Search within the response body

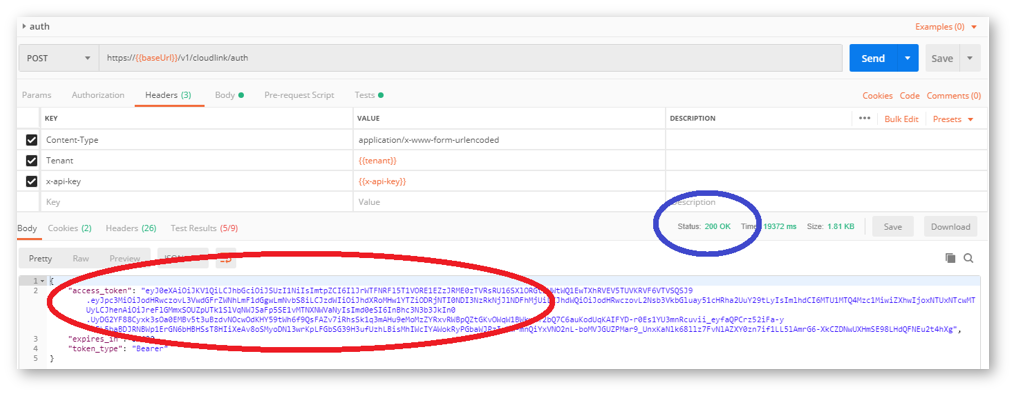point(968,258)
